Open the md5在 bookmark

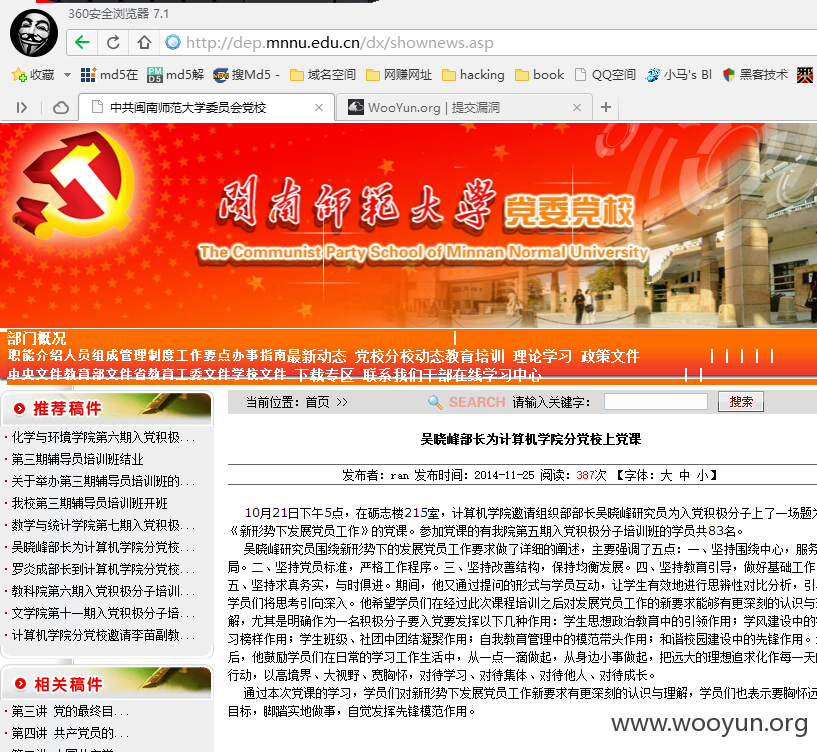click(109, 75)
